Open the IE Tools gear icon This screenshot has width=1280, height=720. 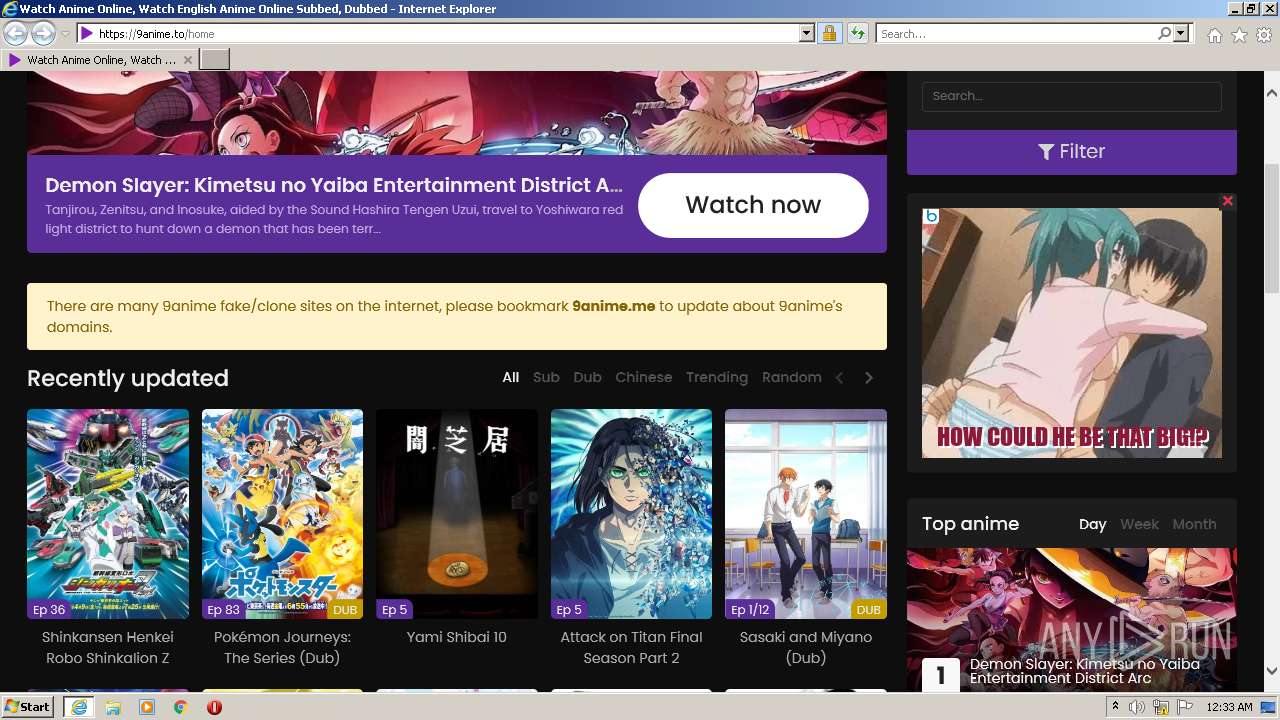[1264, 35]
